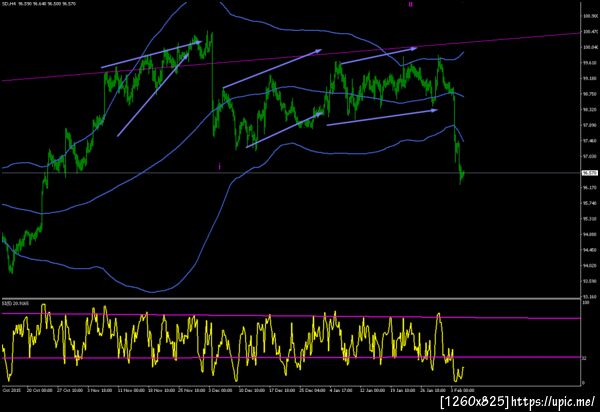Click the '20 Oct 00:00' date label
The height and width of the screenshot is (412, 600).
39,391
